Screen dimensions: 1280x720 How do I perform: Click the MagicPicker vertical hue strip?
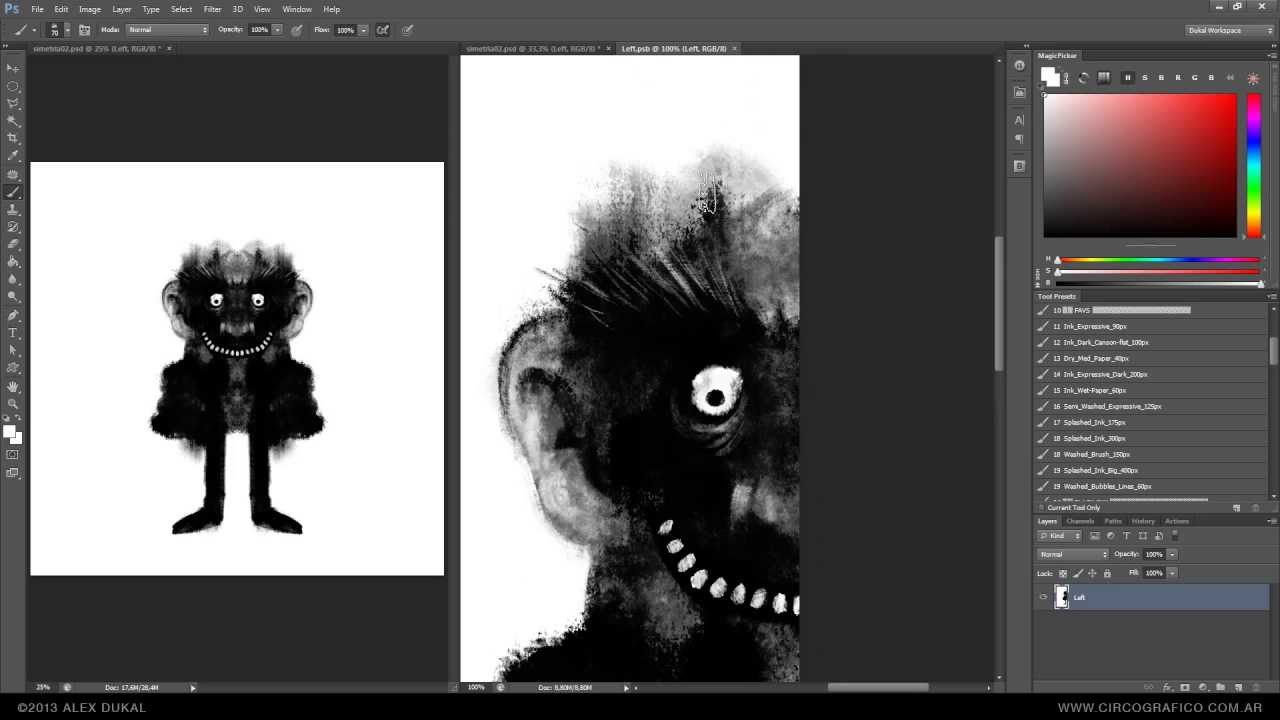point(1253,166)
